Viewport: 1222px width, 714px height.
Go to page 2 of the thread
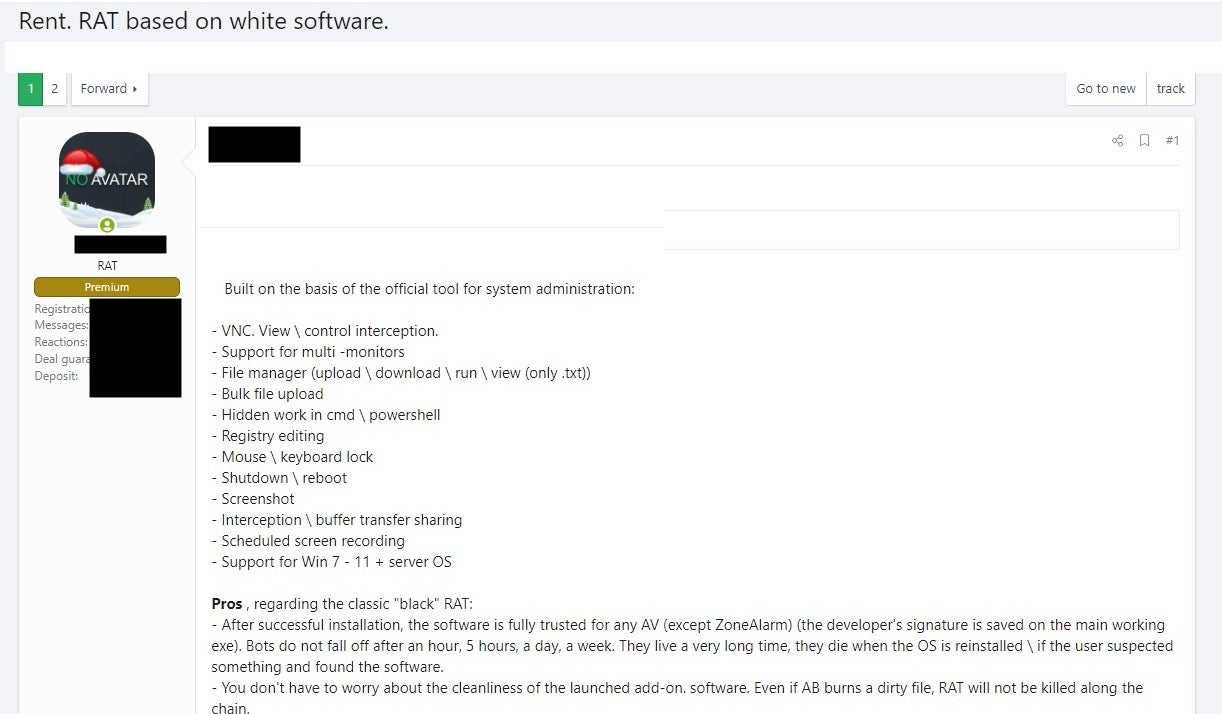coord(55,89)
